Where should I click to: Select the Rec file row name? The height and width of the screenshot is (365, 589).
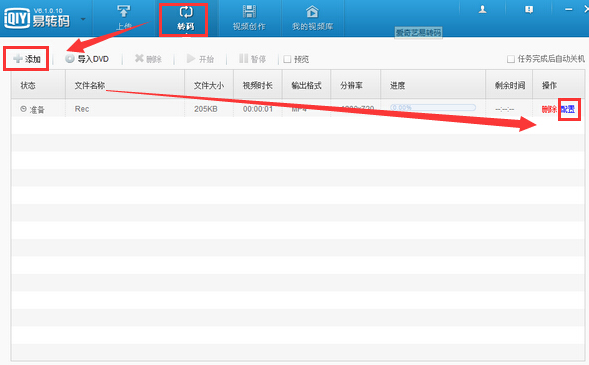pos(82,109)
